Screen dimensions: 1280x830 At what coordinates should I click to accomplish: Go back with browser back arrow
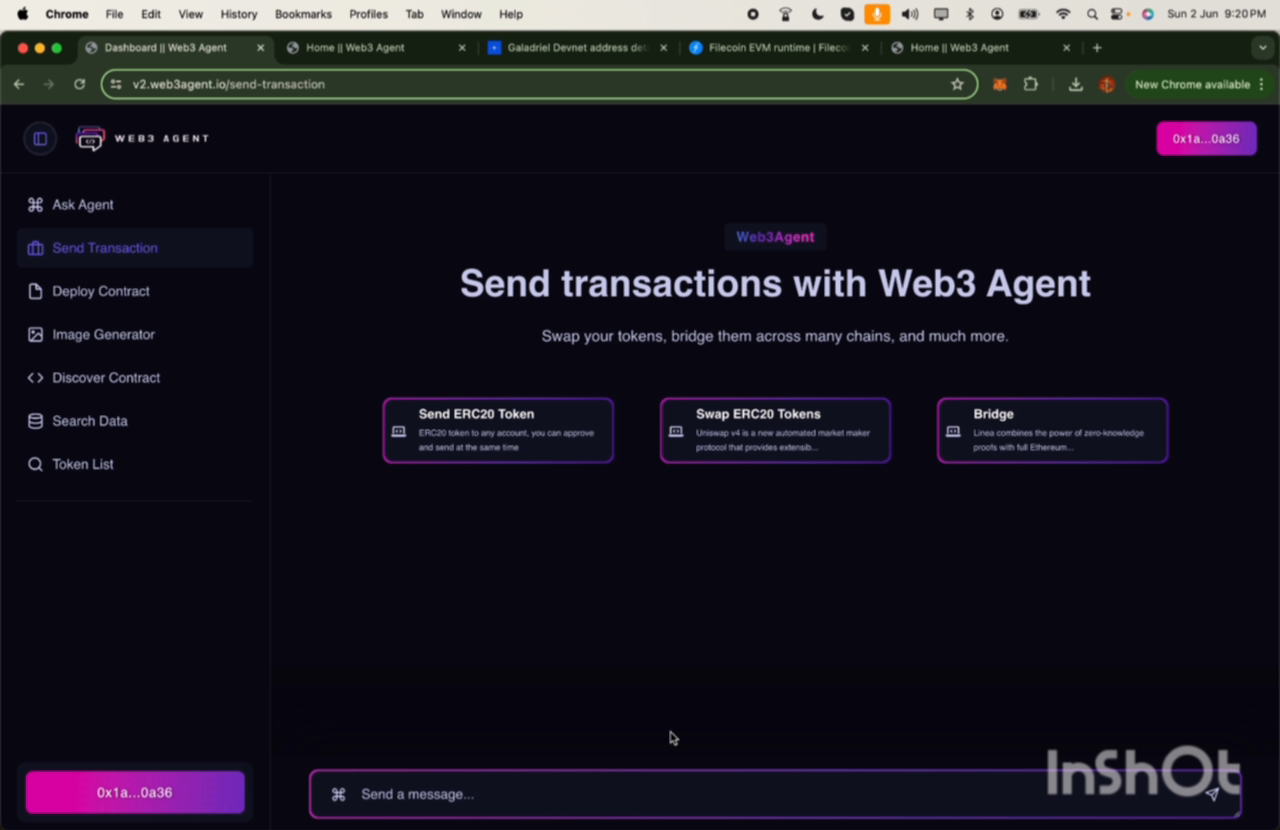tap(19, 84)
